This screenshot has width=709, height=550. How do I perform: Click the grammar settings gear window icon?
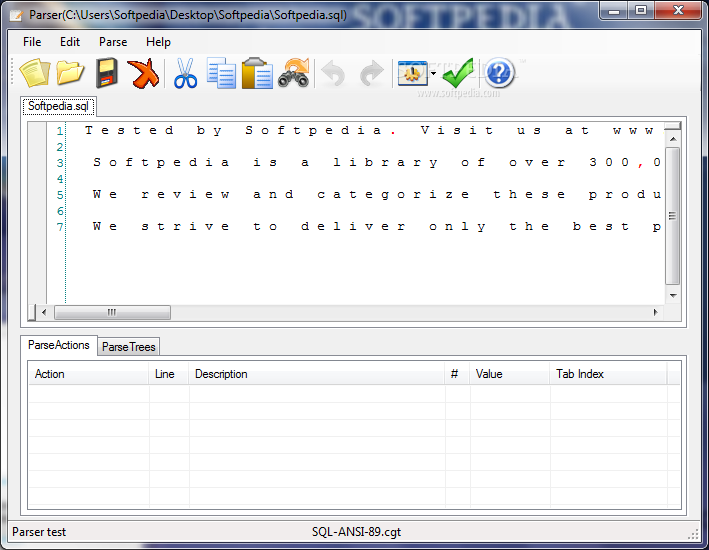click(412, 73)
